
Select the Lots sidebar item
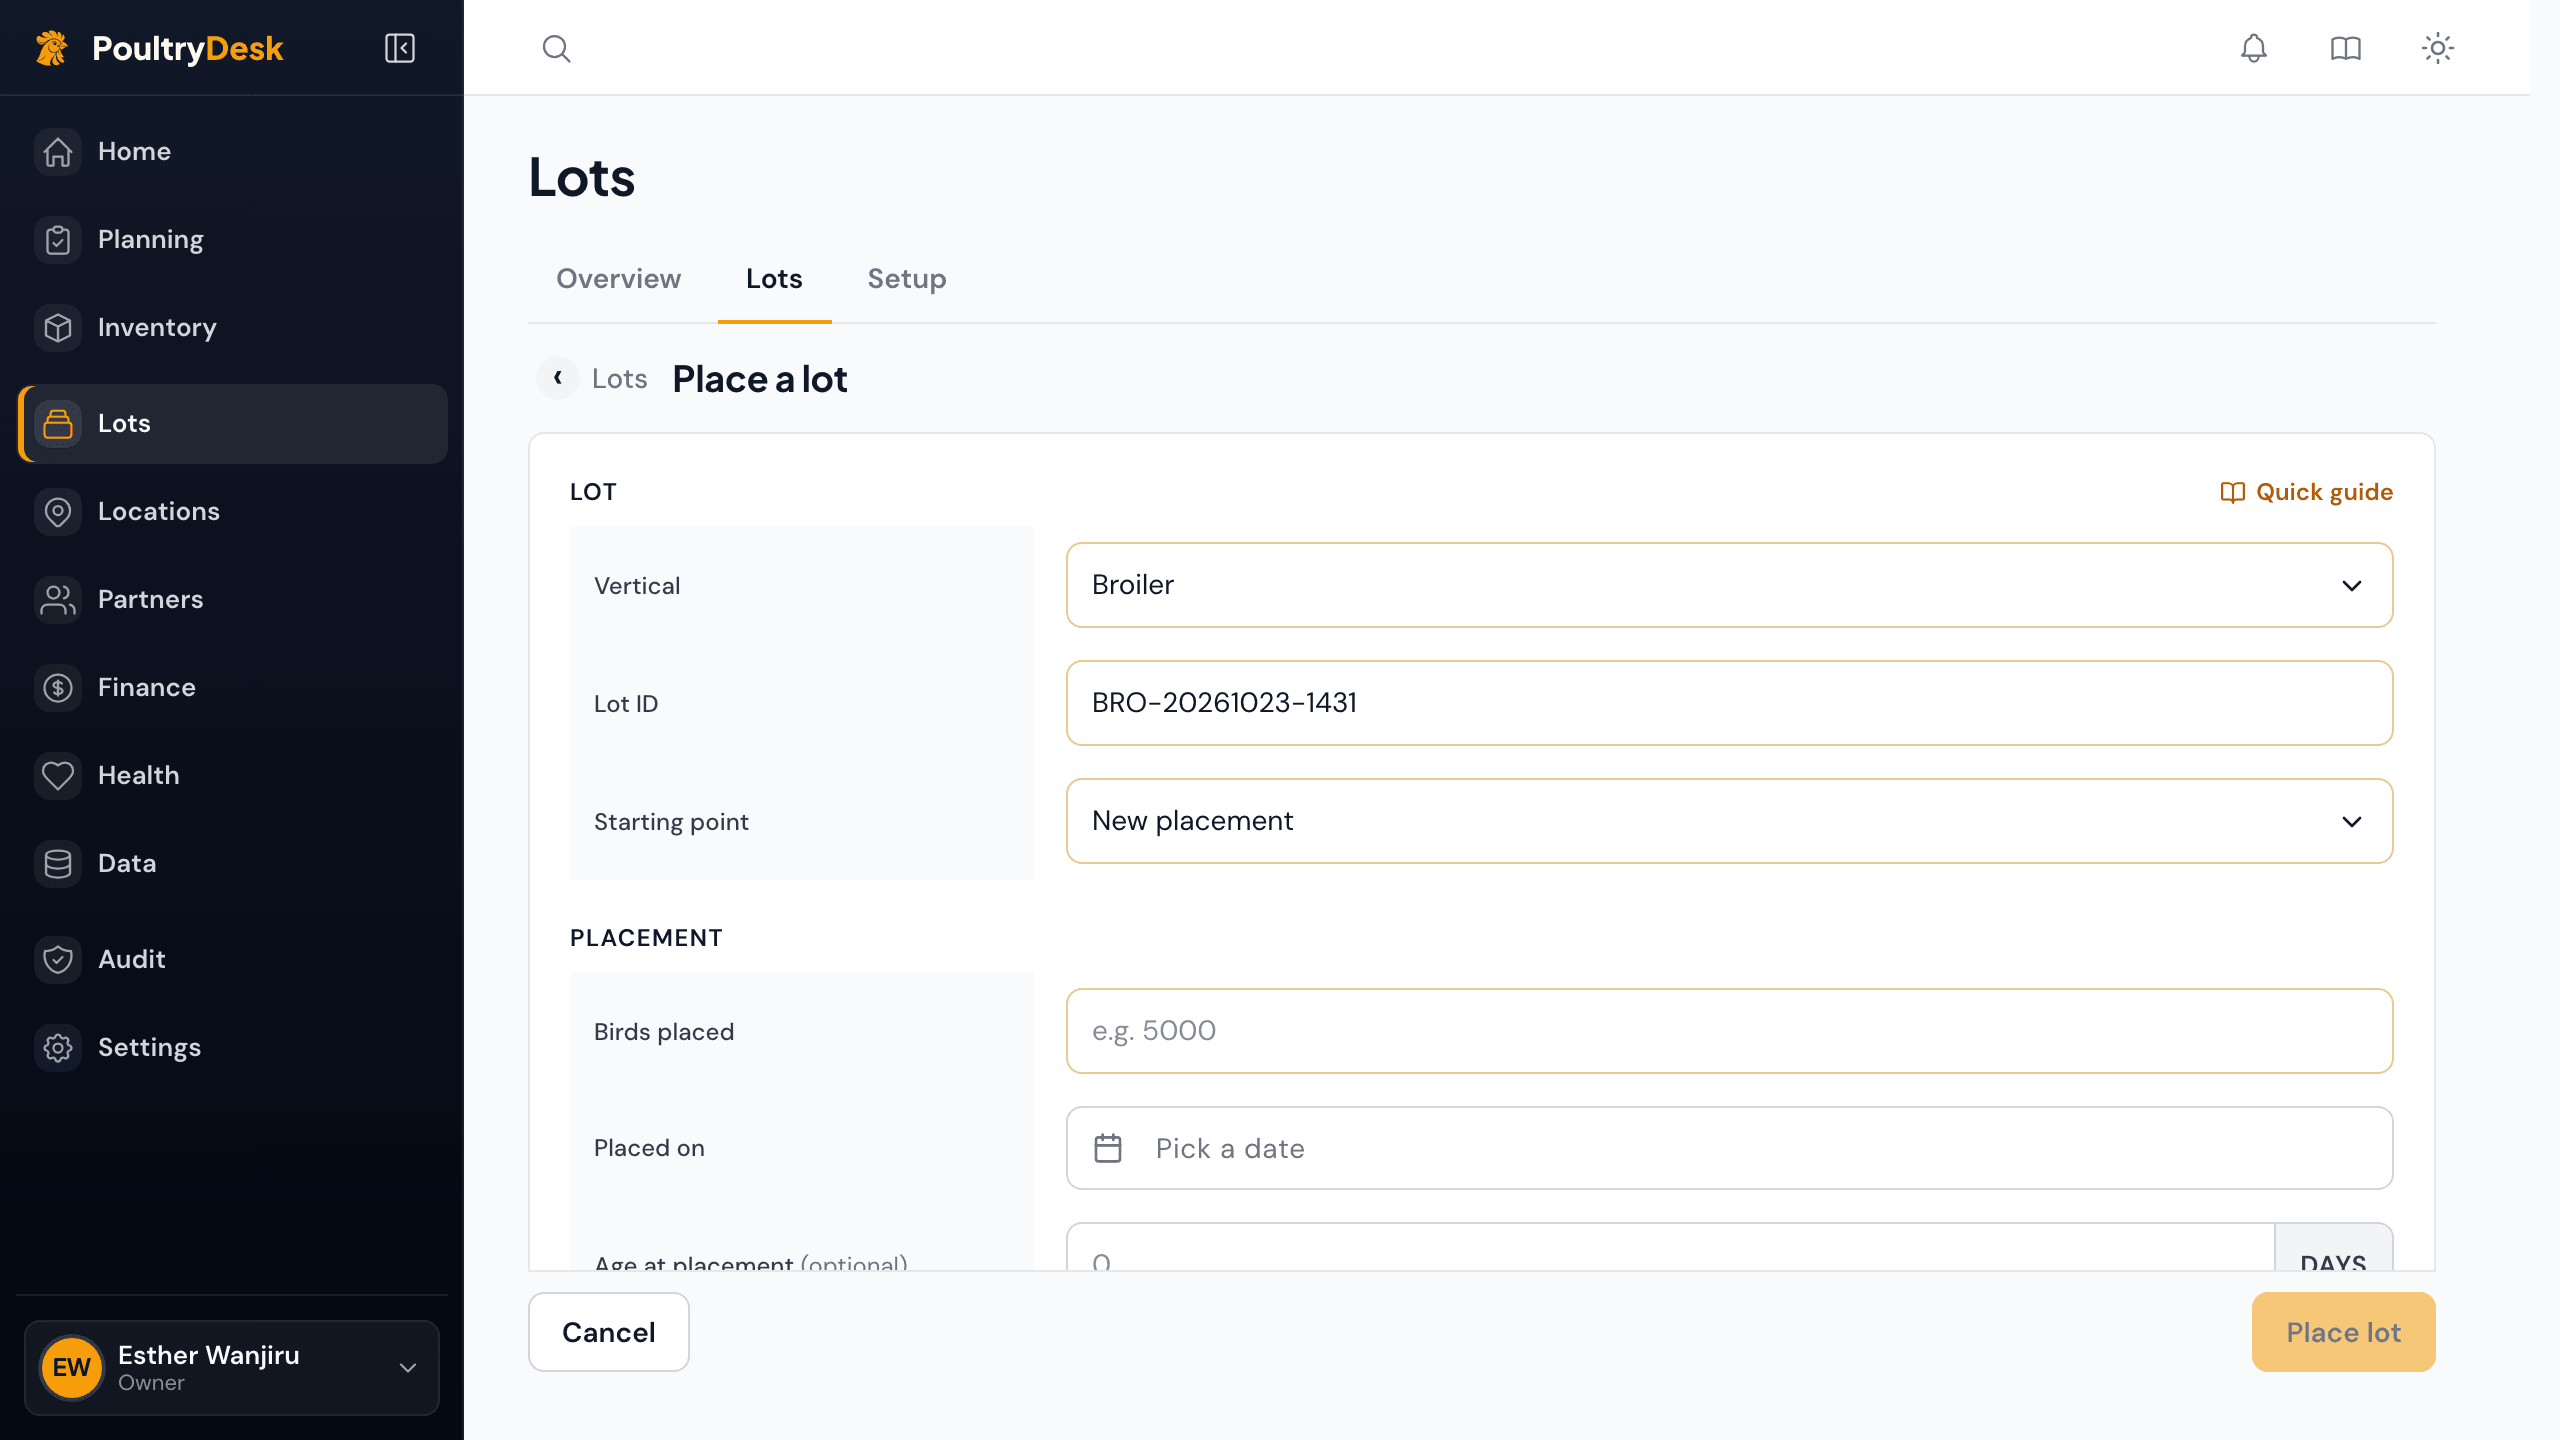pyautogui.click(x=232, y=424)
